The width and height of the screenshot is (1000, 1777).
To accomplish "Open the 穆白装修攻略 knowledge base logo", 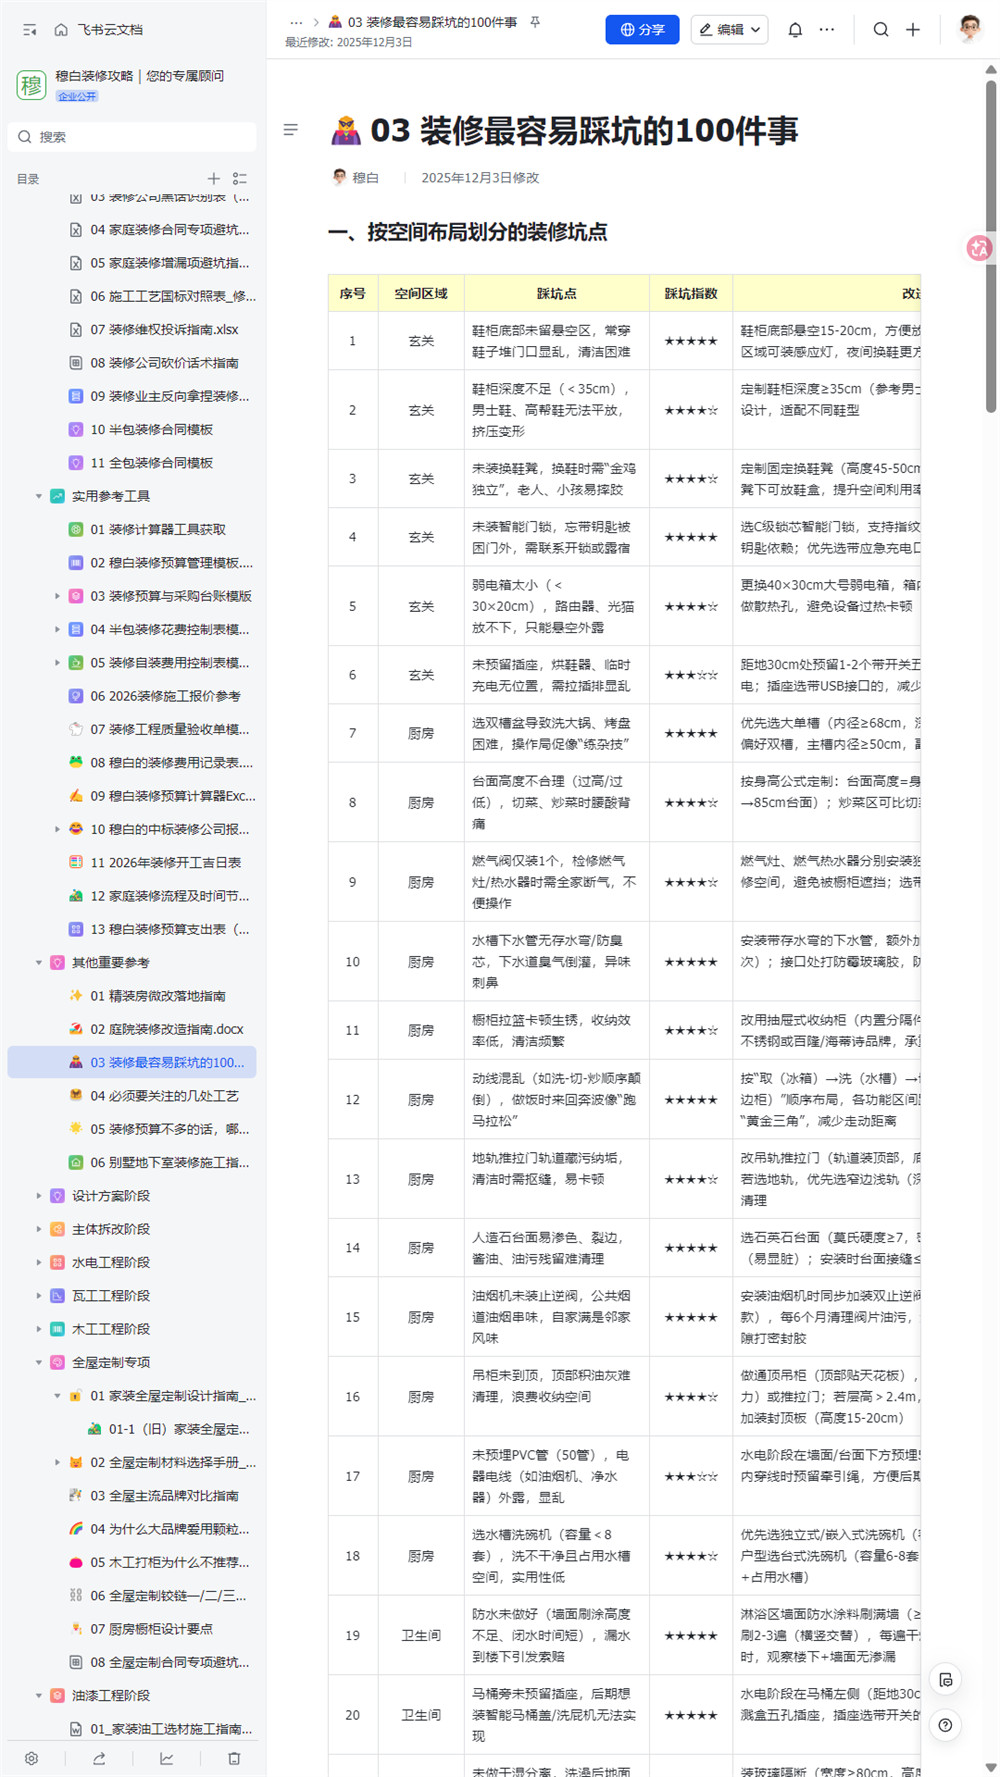I will click(31, 85).
